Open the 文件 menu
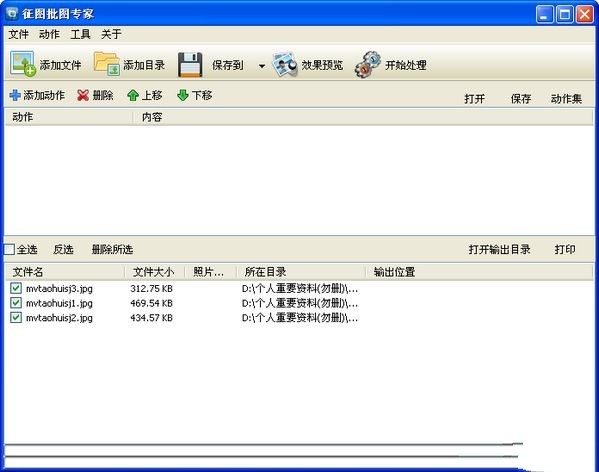 18,34
